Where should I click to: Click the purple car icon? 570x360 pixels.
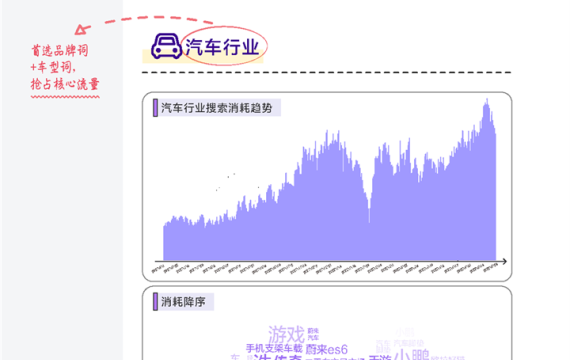click(x=166, y=46)
